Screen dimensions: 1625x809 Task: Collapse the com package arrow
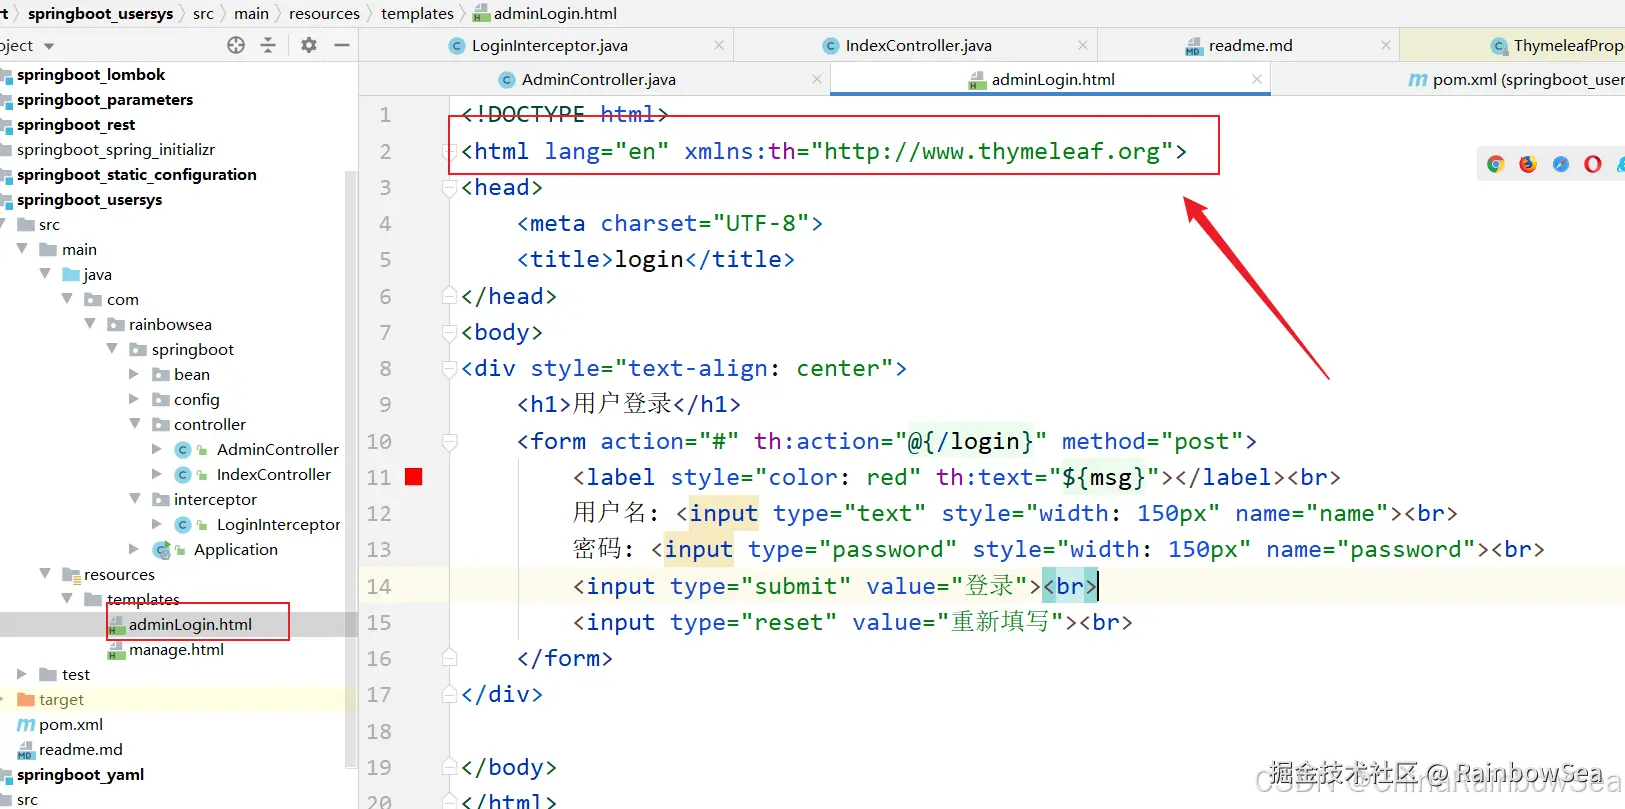click(67, 298)
